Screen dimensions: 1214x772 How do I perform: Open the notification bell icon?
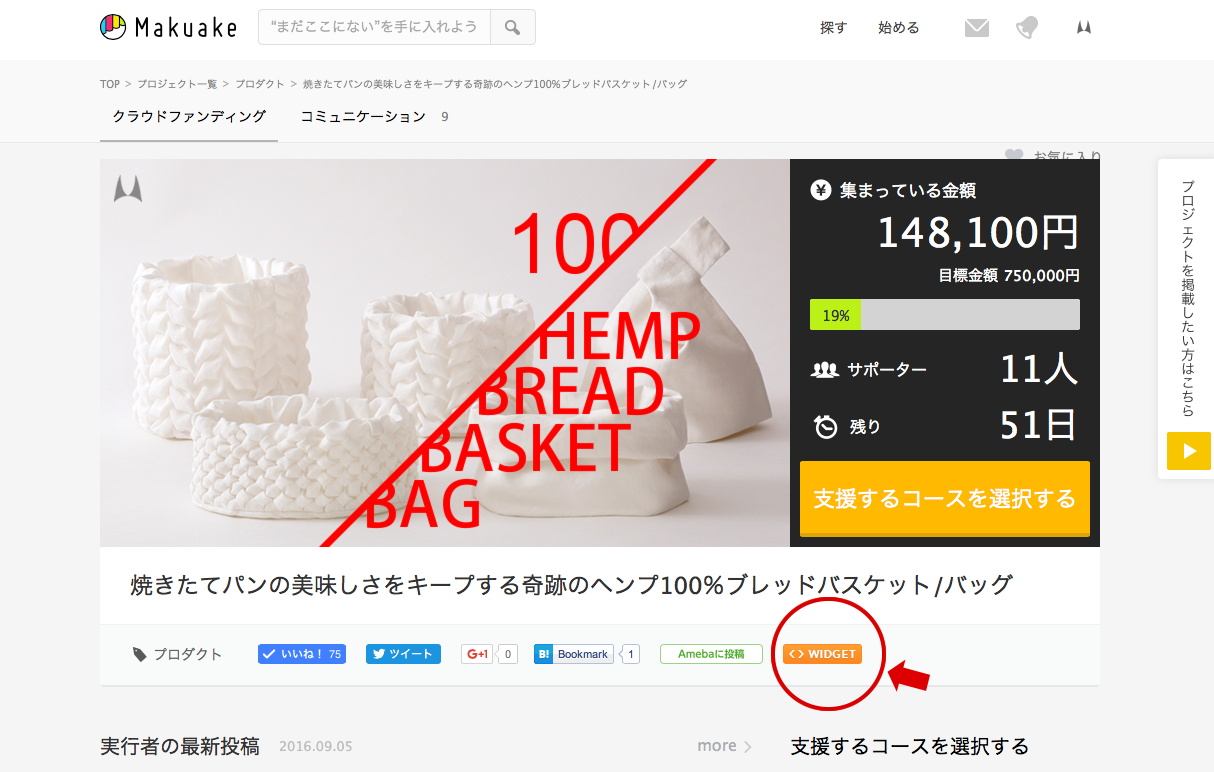(x=1027, y=28)
